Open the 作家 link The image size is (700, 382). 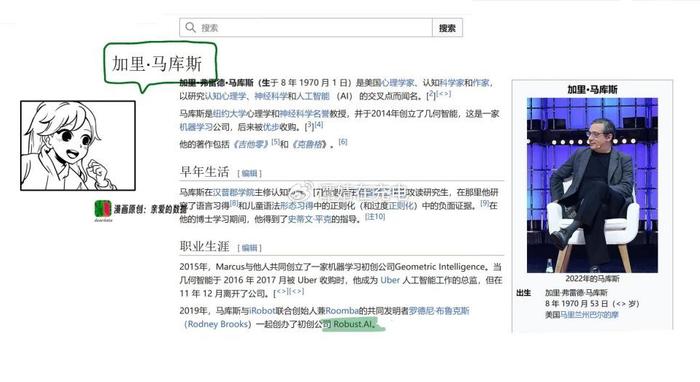(481, 83)
